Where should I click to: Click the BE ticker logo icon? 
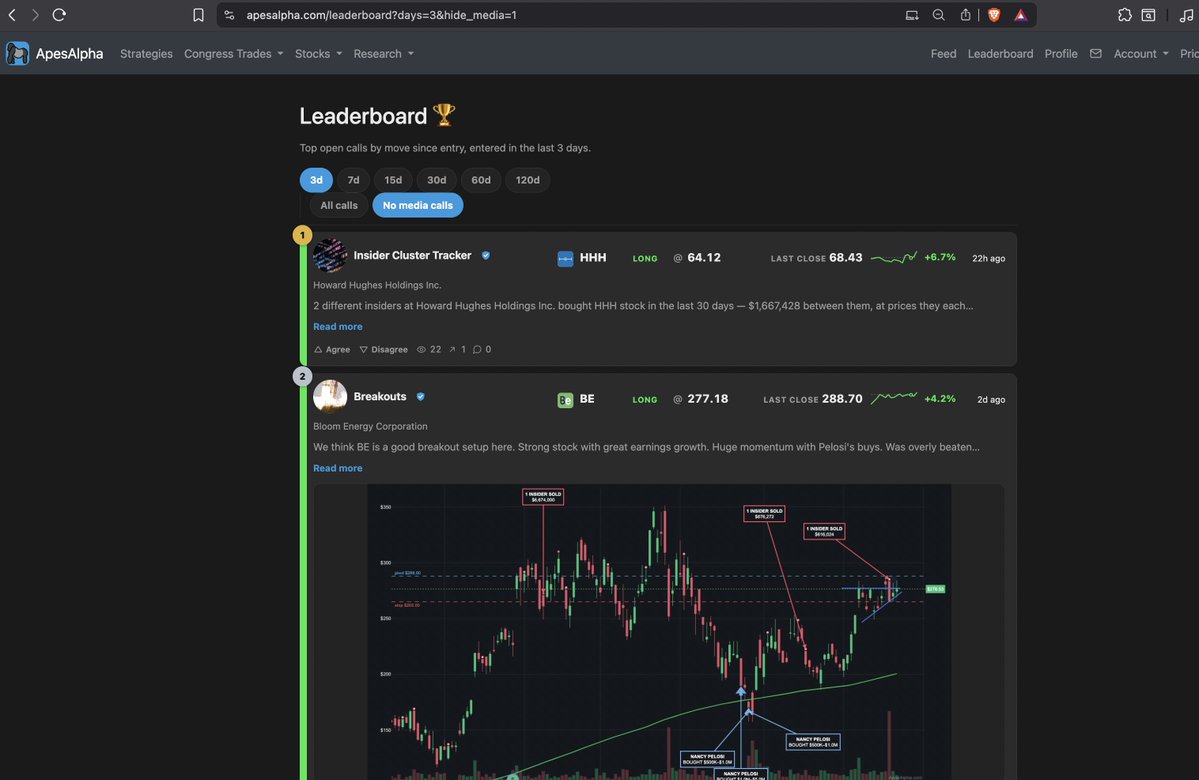click(565, 400)
